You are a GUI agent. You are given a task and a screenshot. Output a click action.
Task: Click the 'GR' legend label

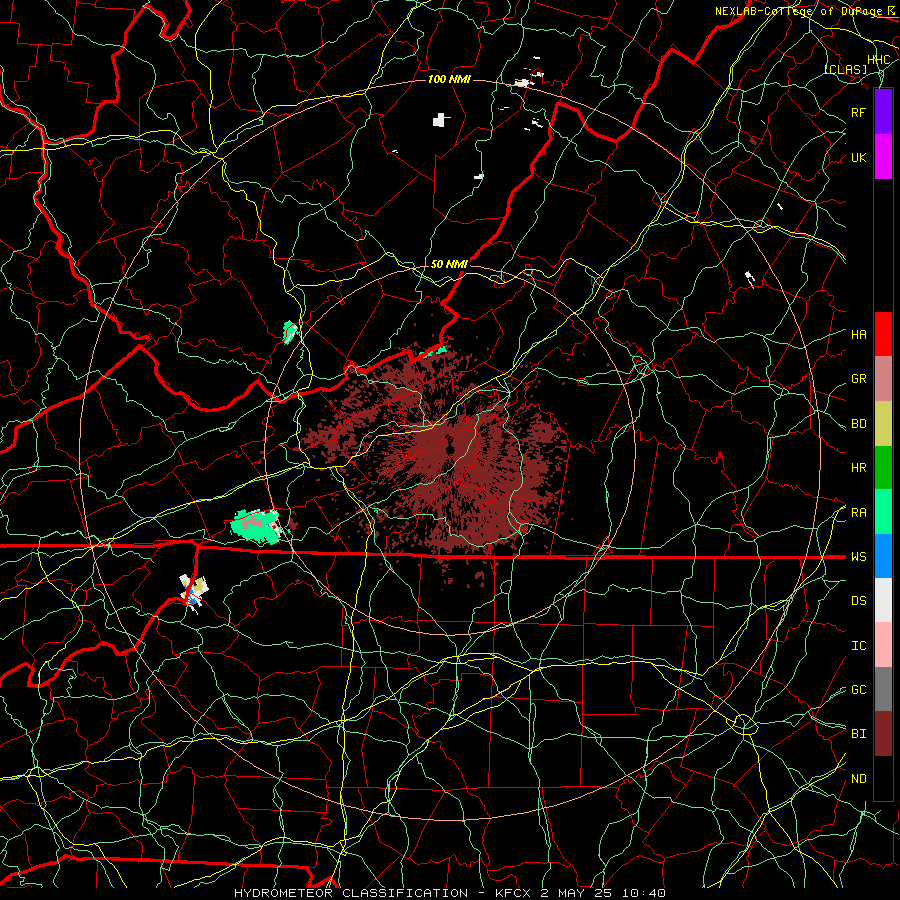click(x=859, y=379)
